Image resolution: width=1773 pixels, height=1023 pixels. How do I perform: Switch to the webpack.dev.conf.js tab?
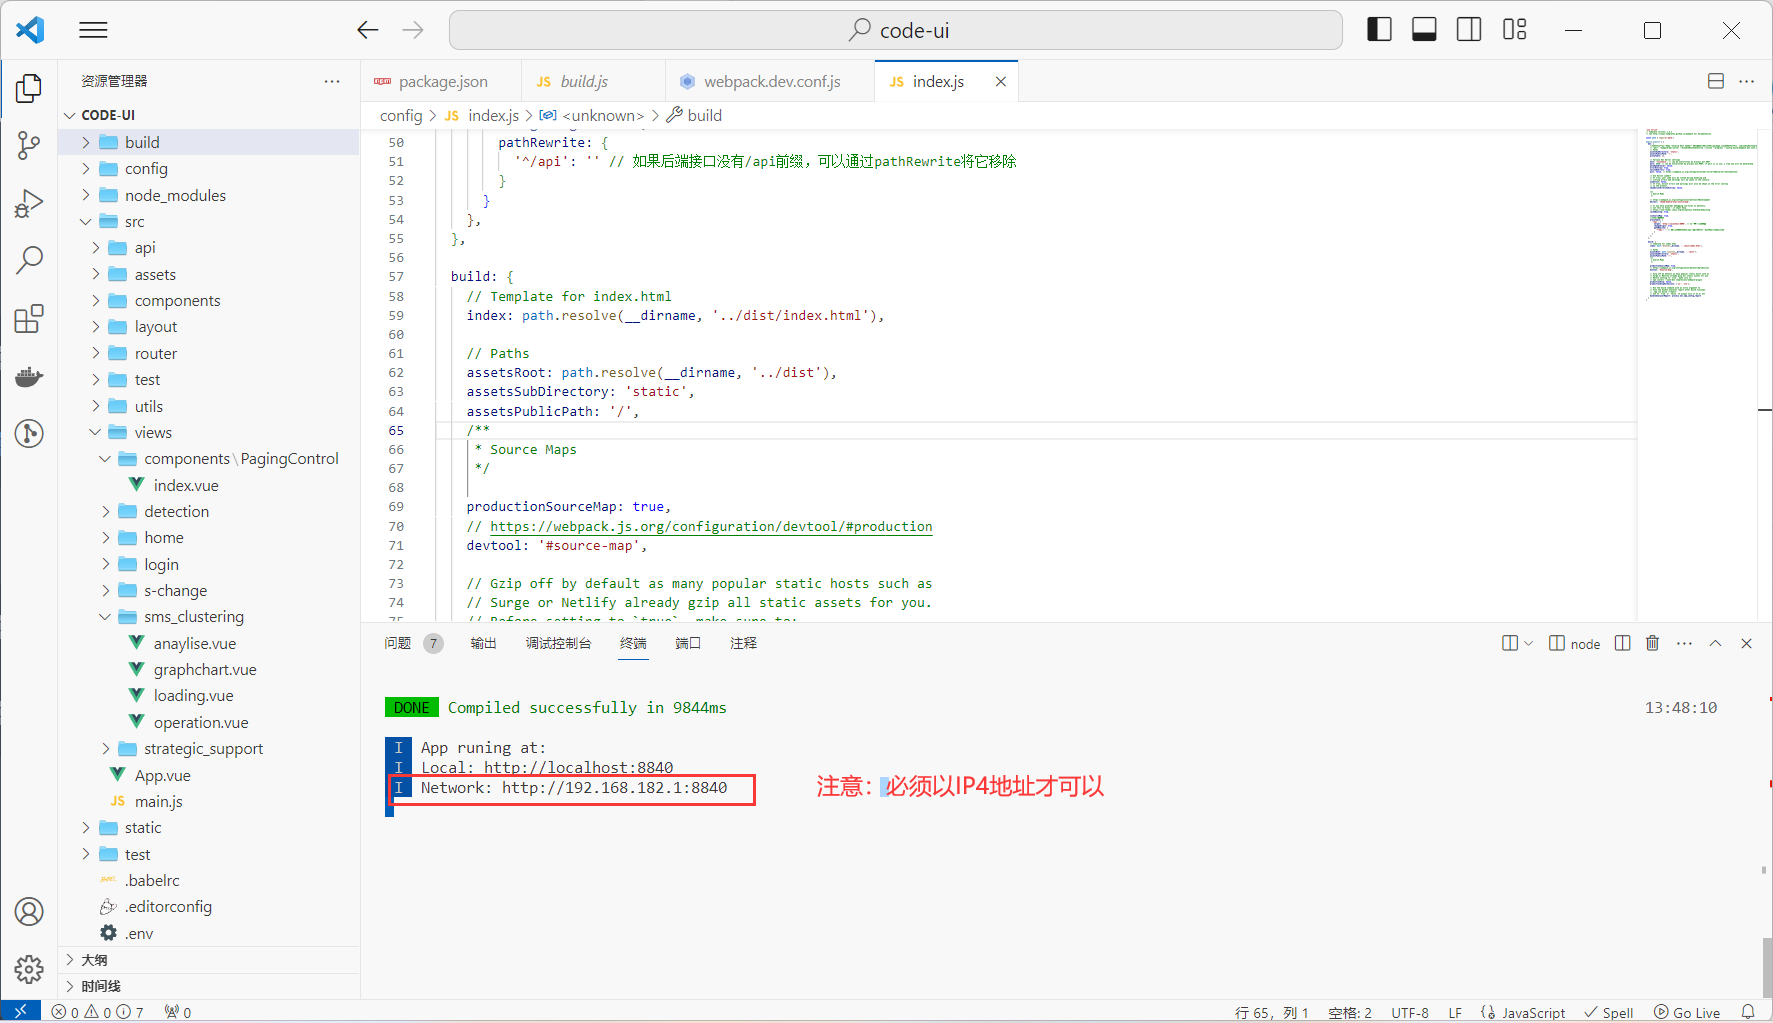(770, 81)
